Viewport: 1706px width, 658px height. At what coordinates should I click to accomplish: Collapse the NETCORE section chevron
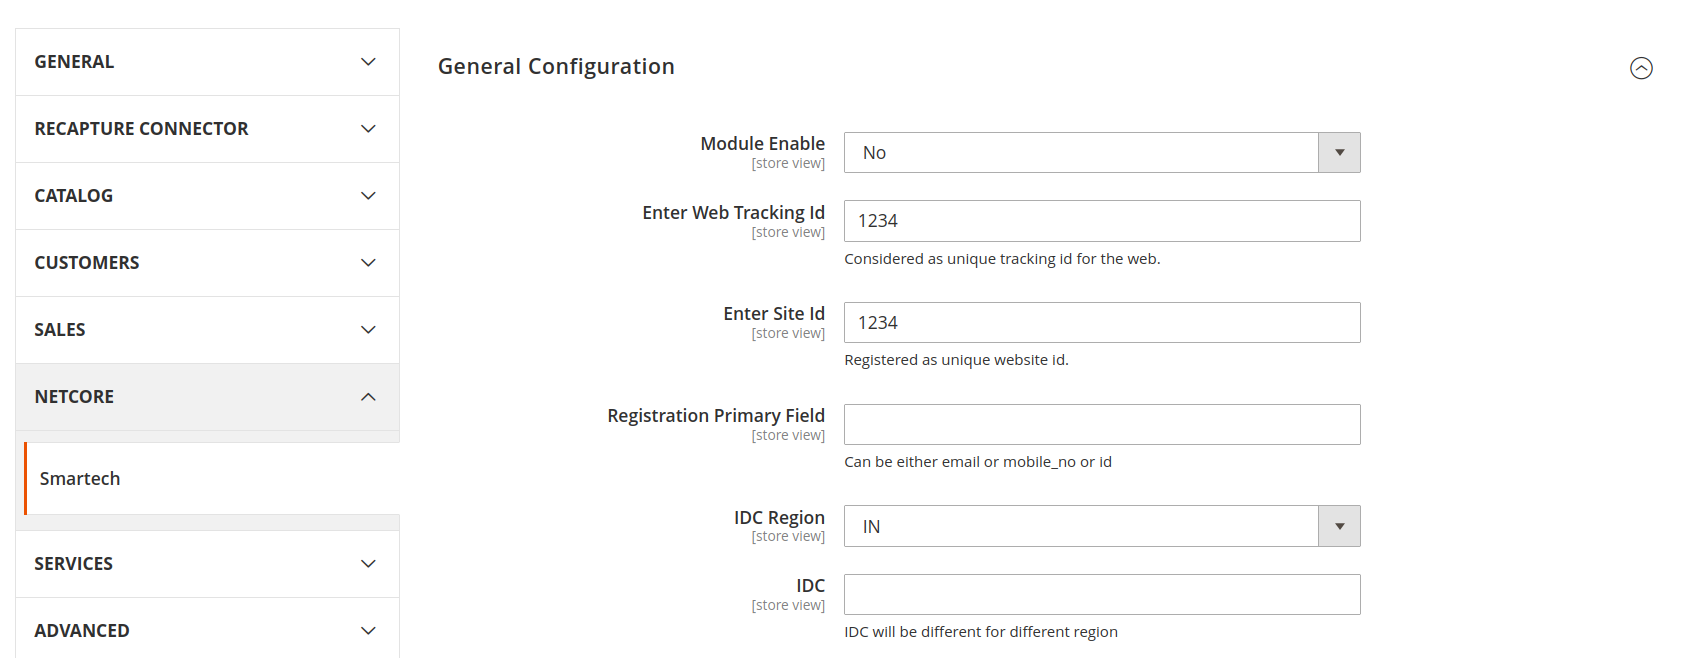point(368,397)
